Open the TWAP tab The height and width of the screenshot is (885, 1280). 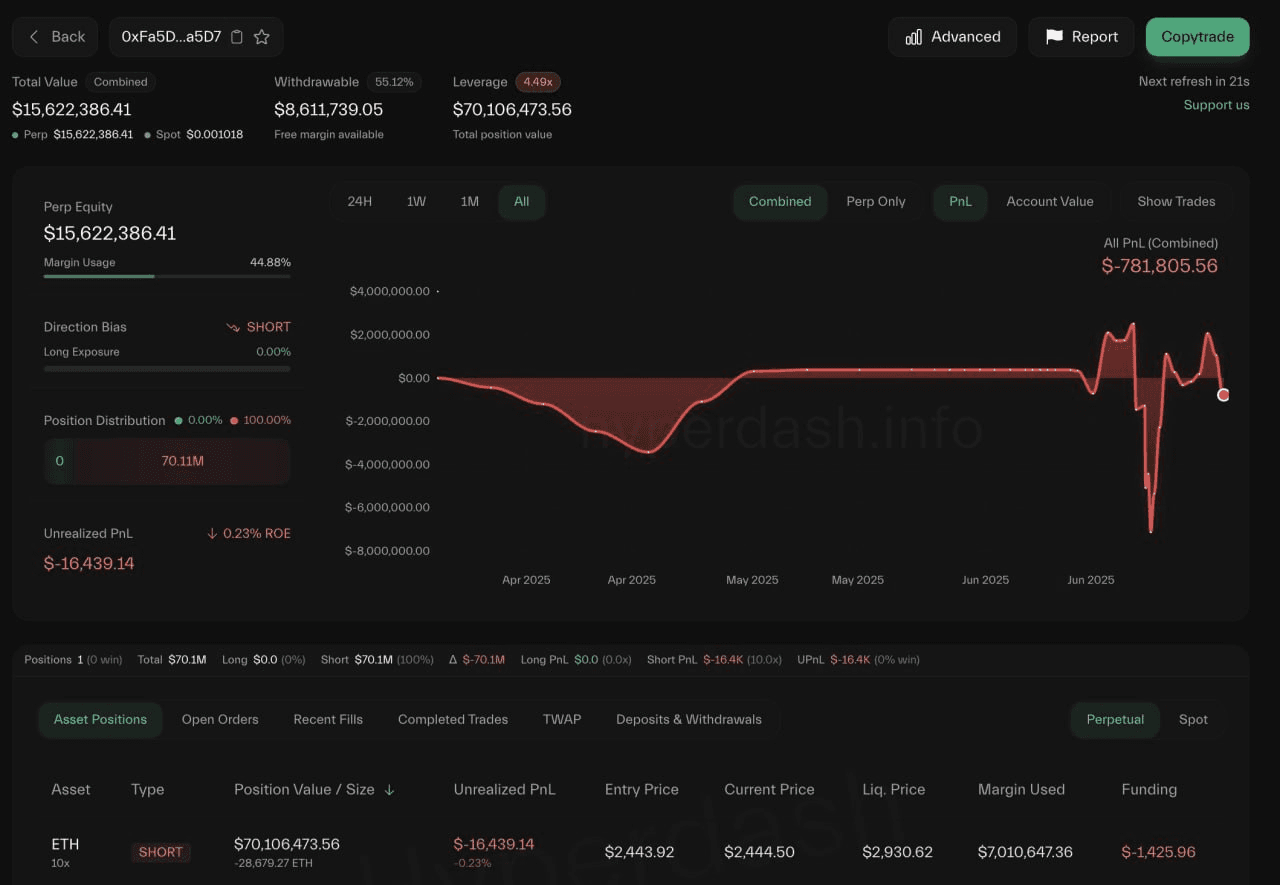[562, 719]
